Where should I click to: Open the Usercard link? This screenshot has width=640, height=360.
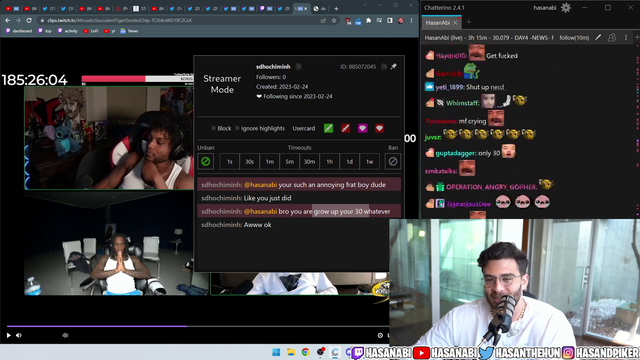pyautogui.click(x=304, y=128)
